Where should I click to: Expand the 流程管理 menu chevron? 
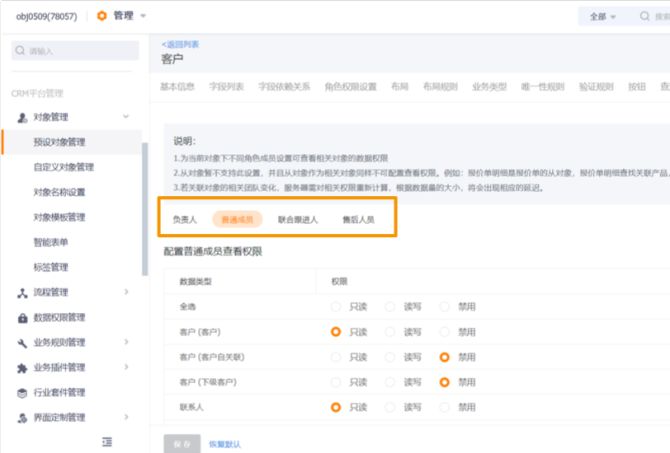[x=126, y=292]
